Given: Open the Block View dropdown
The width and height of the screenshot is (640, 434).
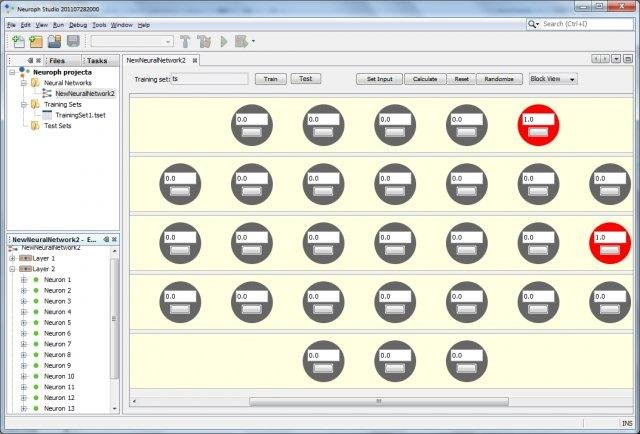Looking at the screenshot, I should click(x=553, y=79).
